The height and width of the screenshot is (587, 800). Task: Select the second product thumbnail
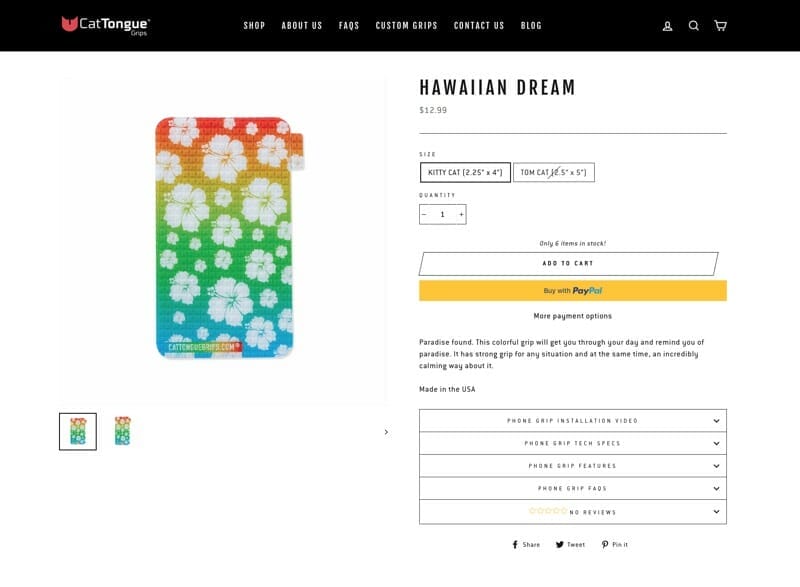point(122,431)
